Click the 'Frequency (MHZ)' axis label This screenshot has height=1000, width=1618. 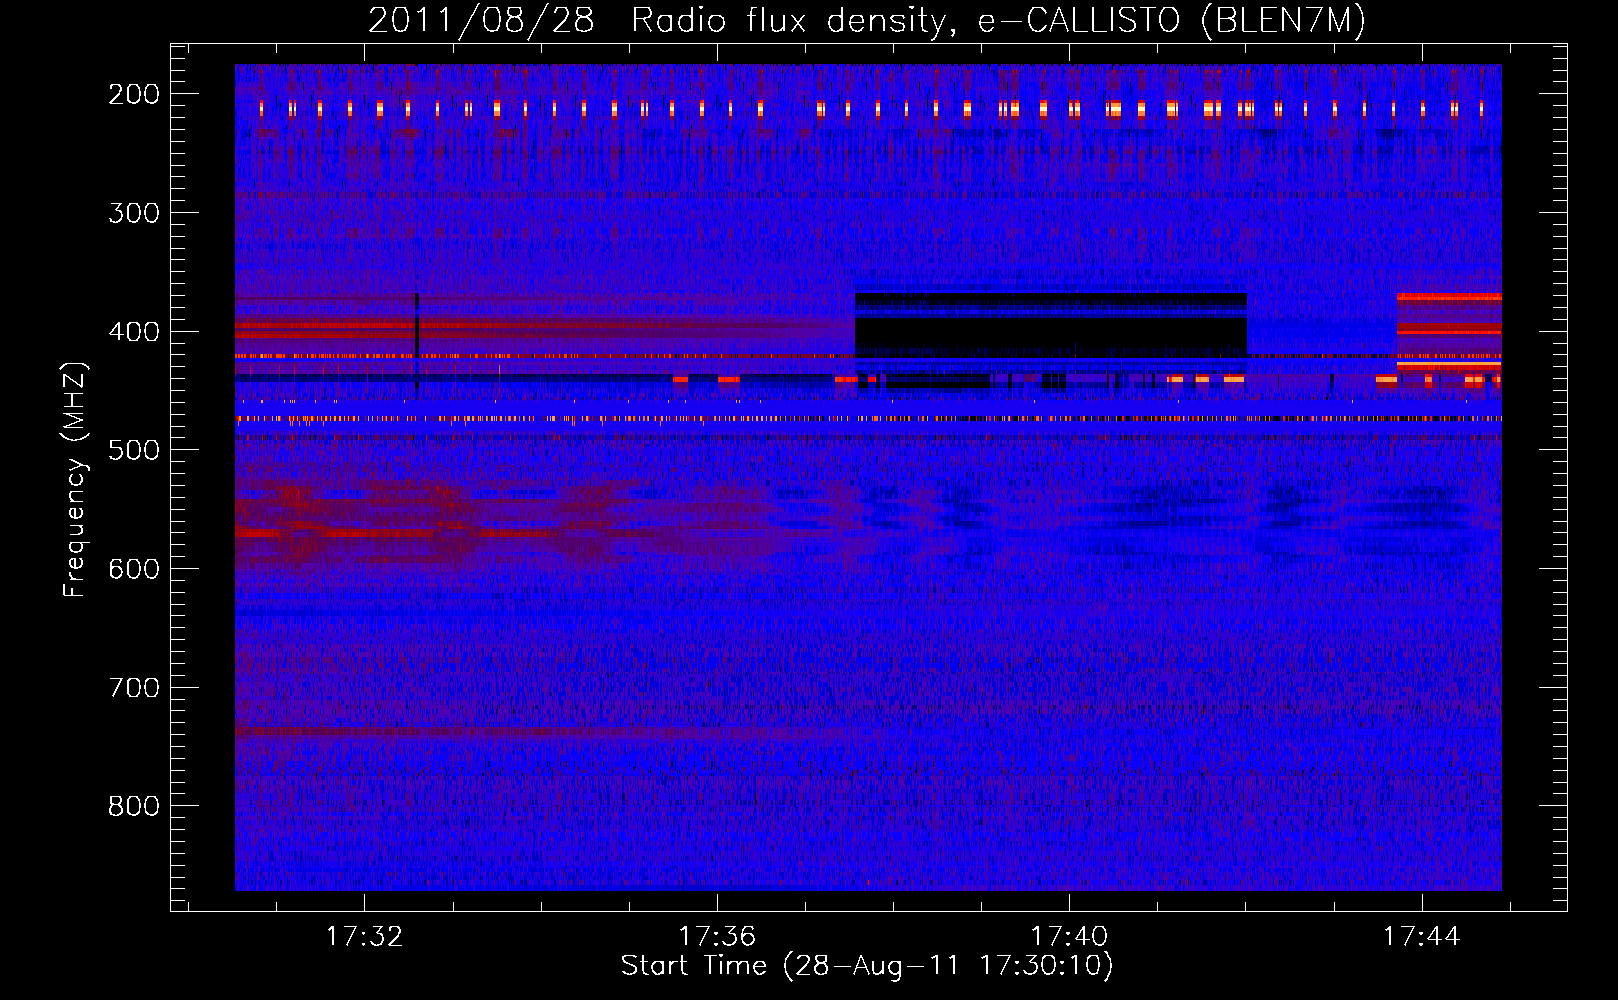point(75,479)
